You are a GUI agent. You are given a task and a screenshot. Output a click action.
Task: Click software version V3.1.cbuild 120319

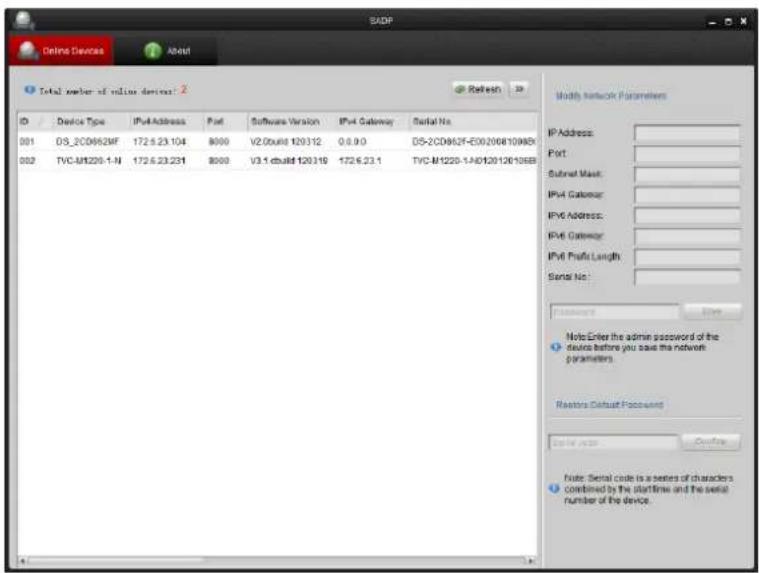[289, 161]
